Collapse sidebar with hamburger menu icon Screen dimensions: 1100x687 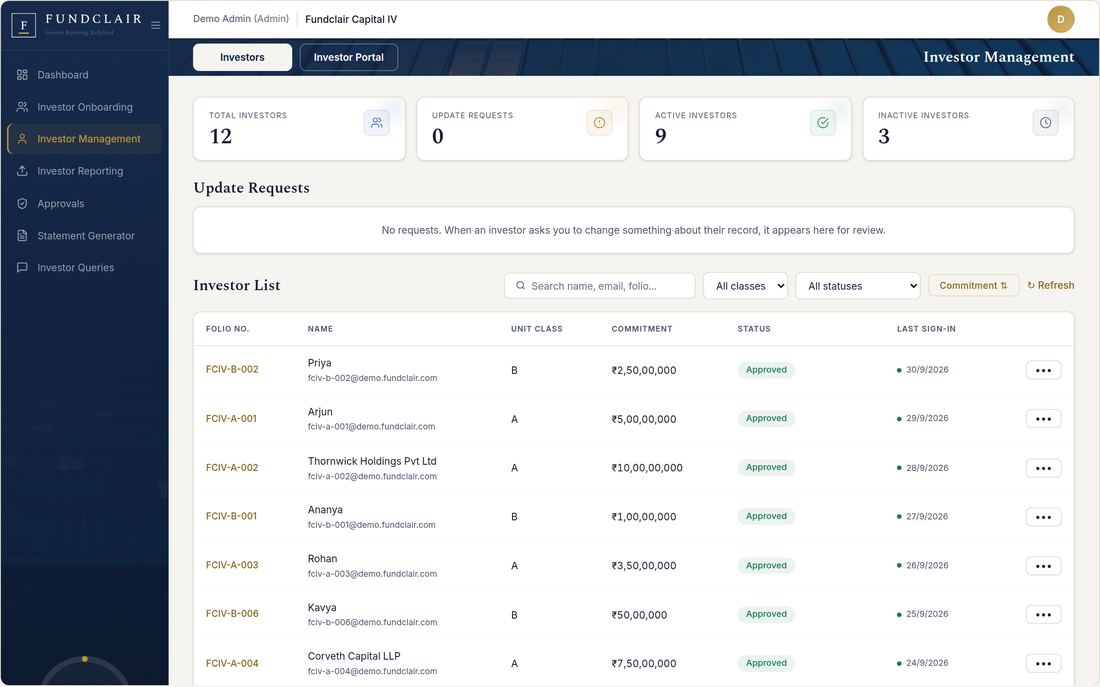point(156,25)
